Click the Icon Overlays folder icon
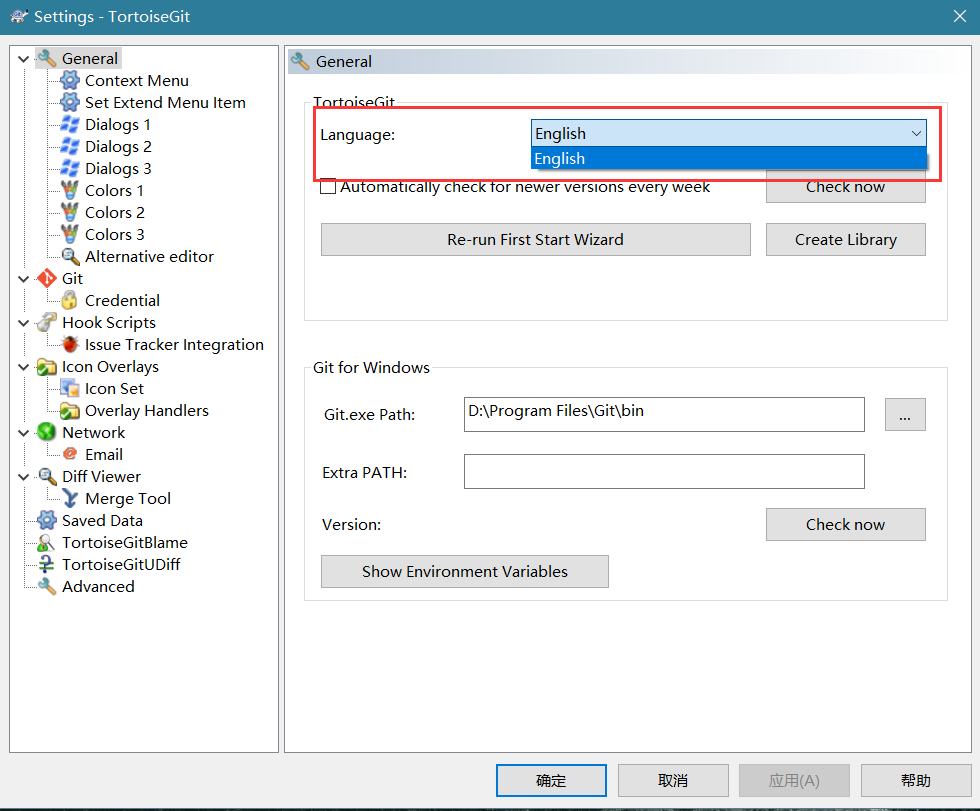Screen dimensions: 980x811 [47, 366]
